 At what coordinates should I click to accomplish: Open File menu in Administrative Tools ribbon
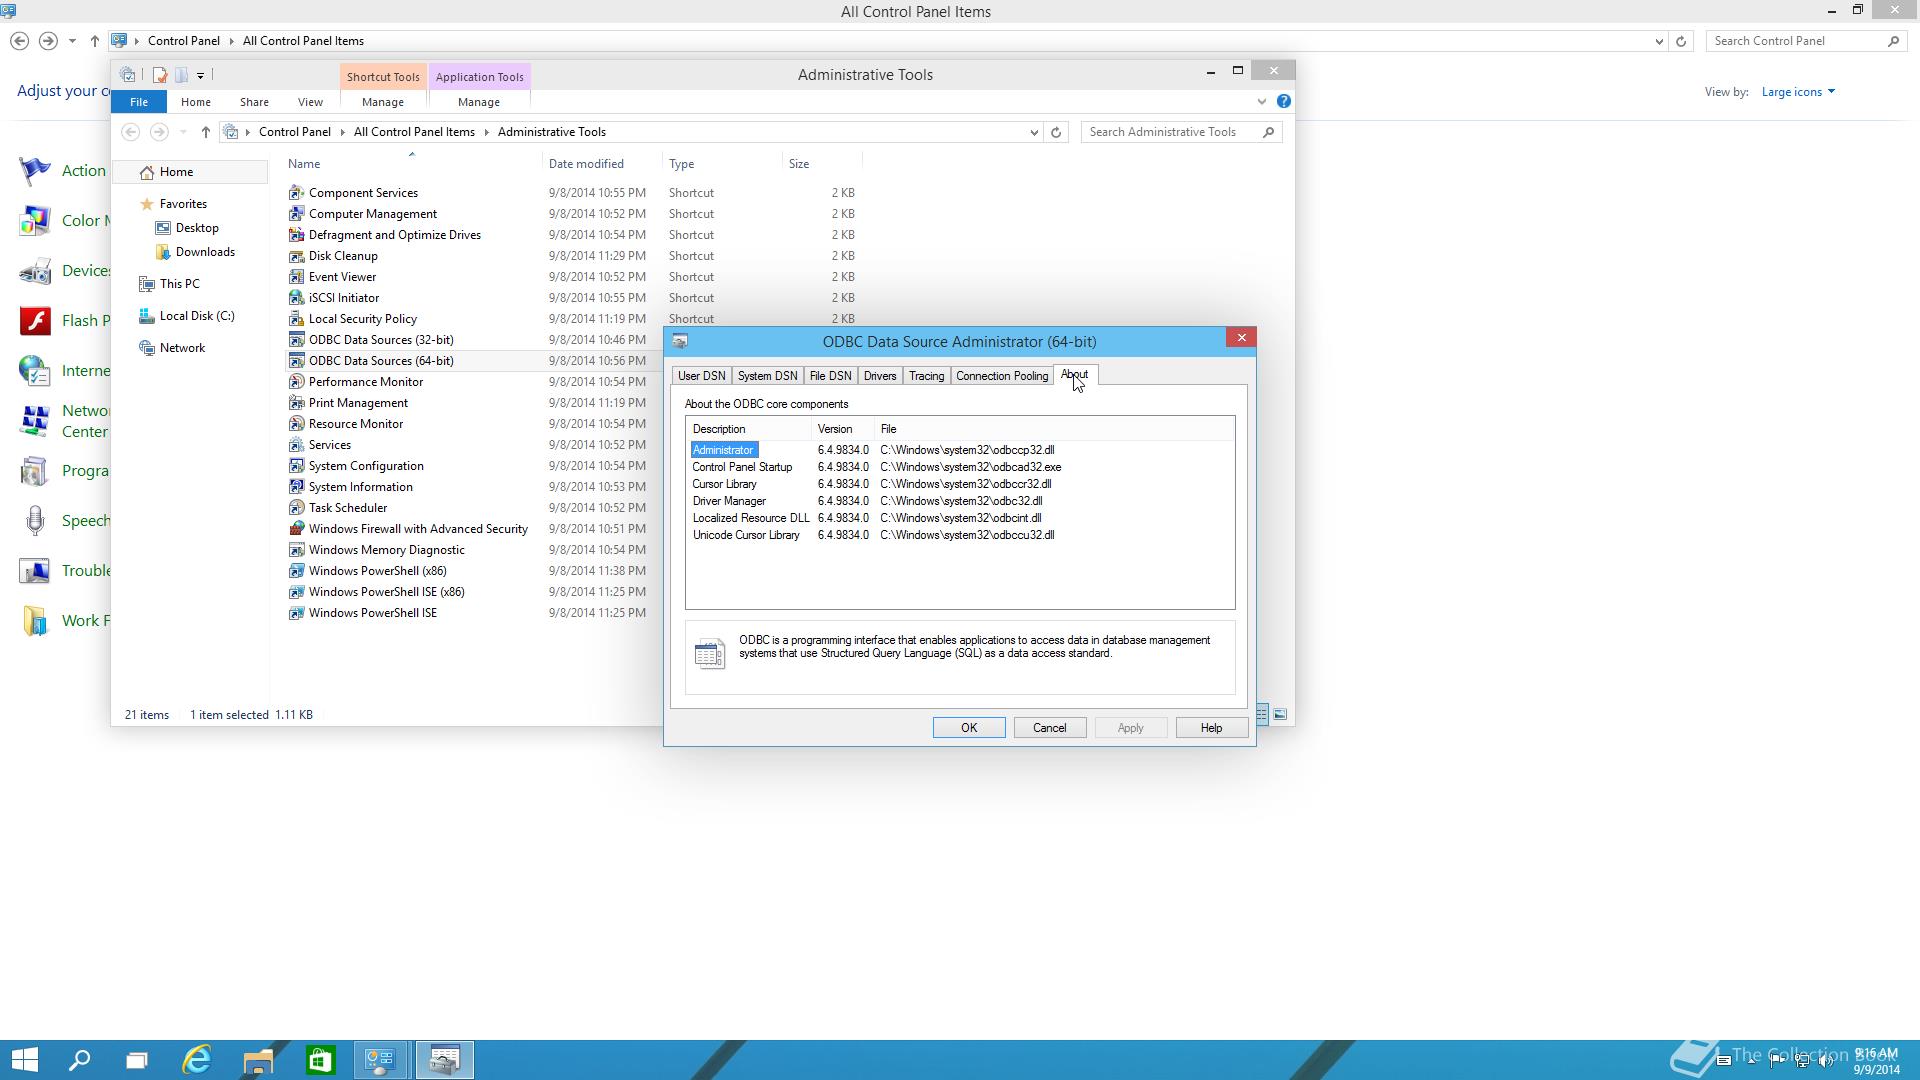[139, 102]
